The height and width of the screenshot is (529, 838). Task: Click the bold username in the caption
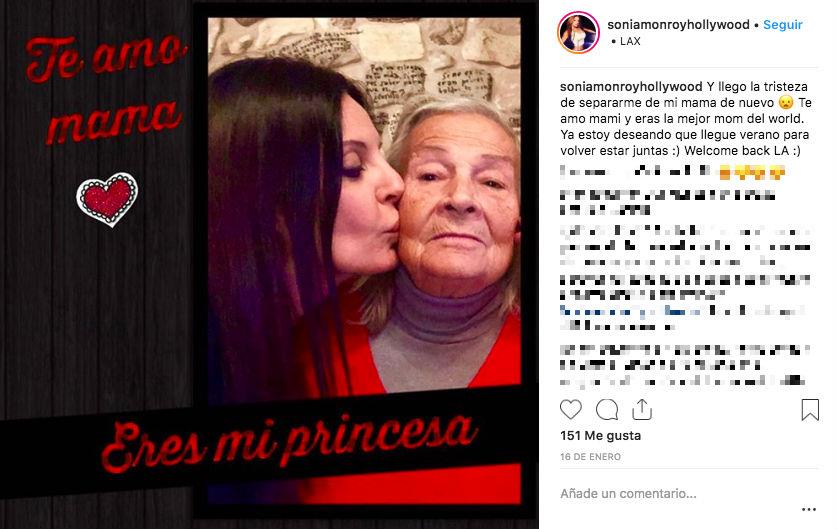(x=631, y=87)
